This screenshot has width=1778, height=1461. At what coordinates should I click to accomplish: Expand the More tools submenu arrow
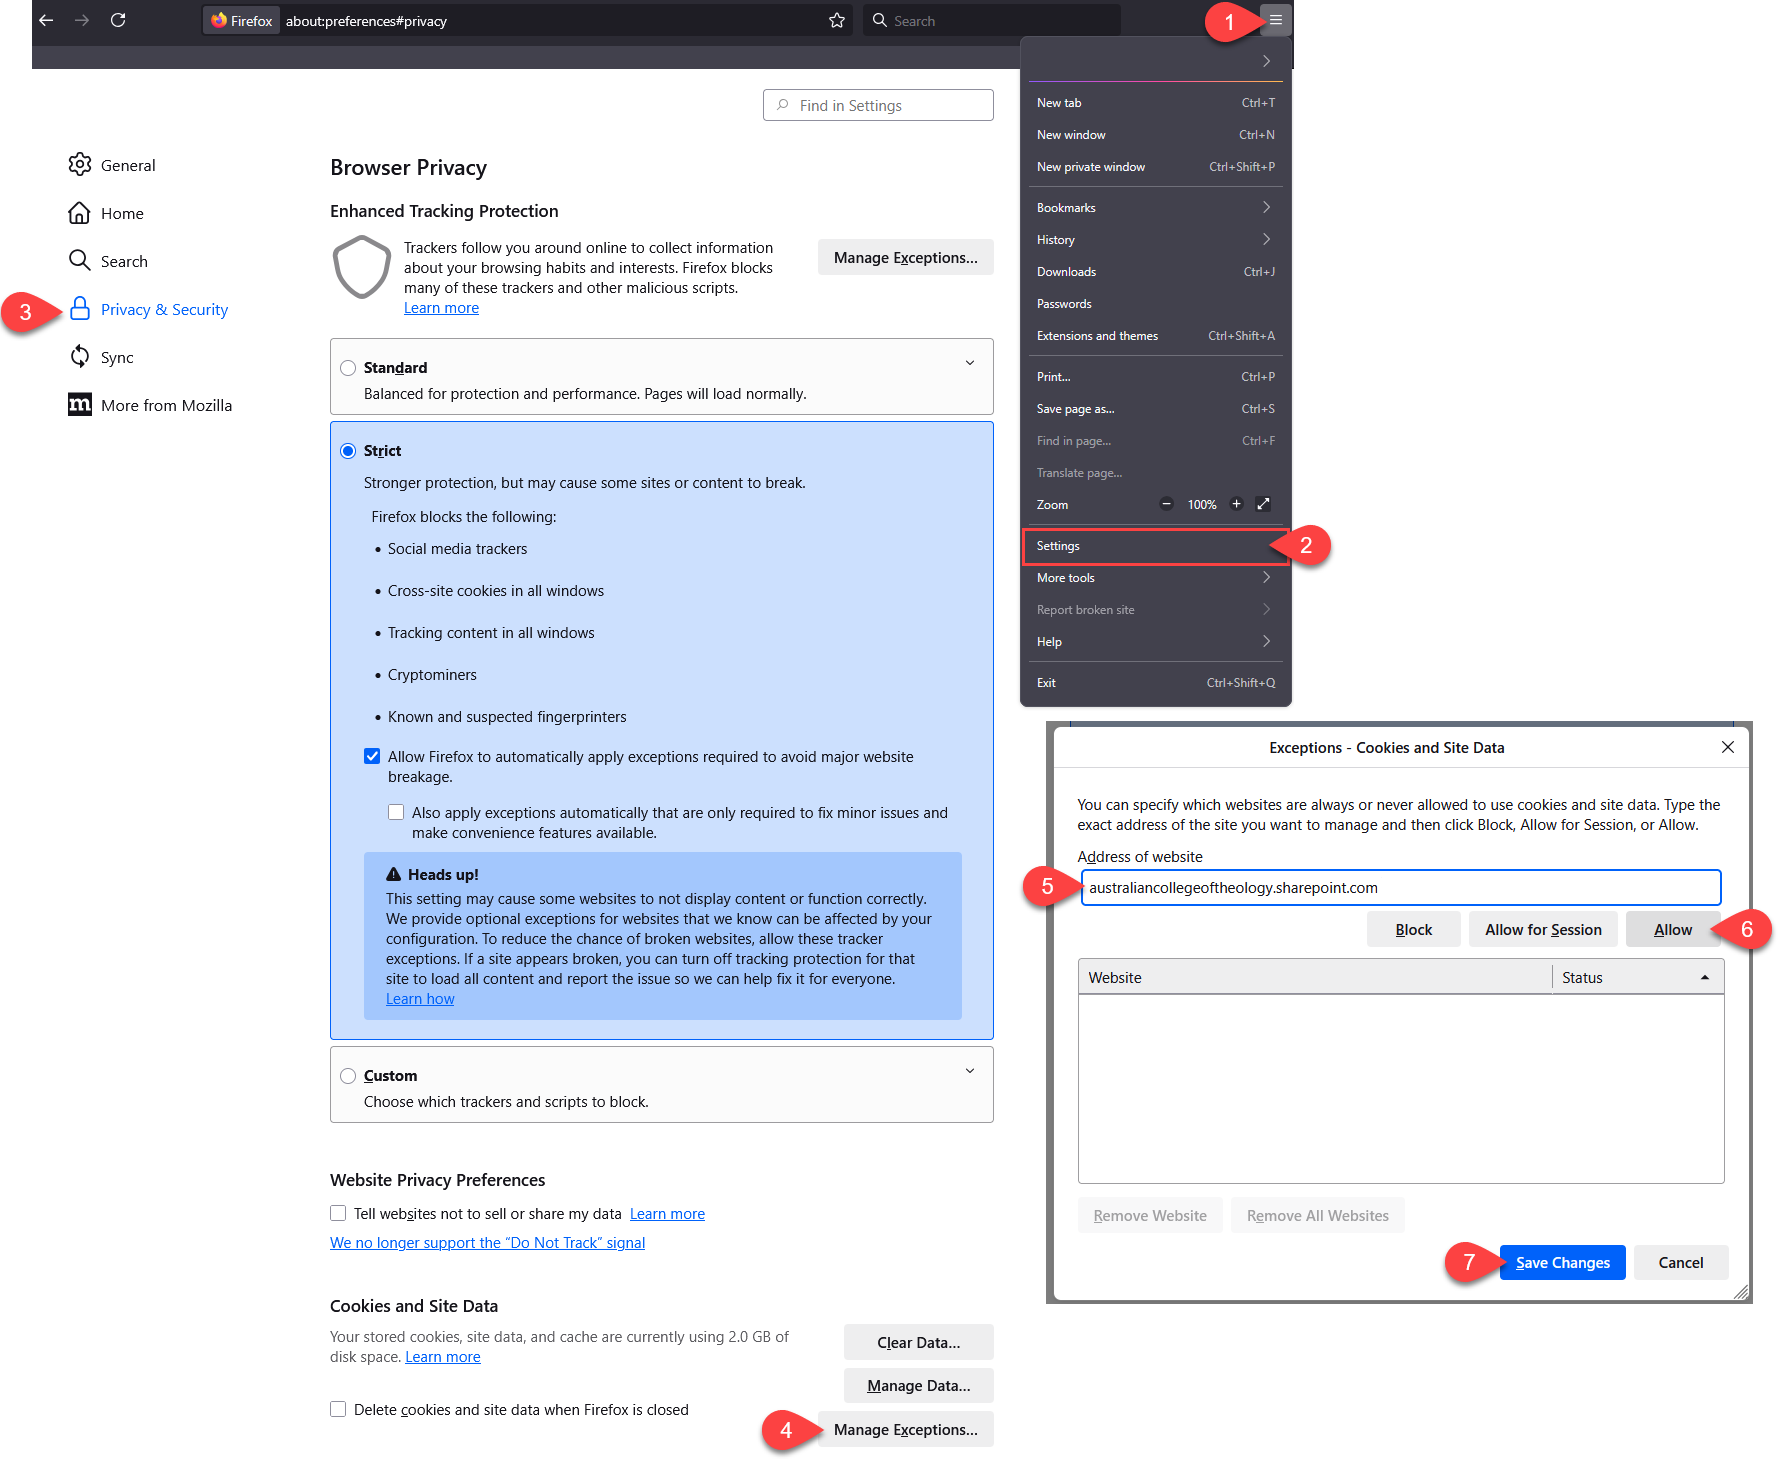click(x=1266, y=577)
